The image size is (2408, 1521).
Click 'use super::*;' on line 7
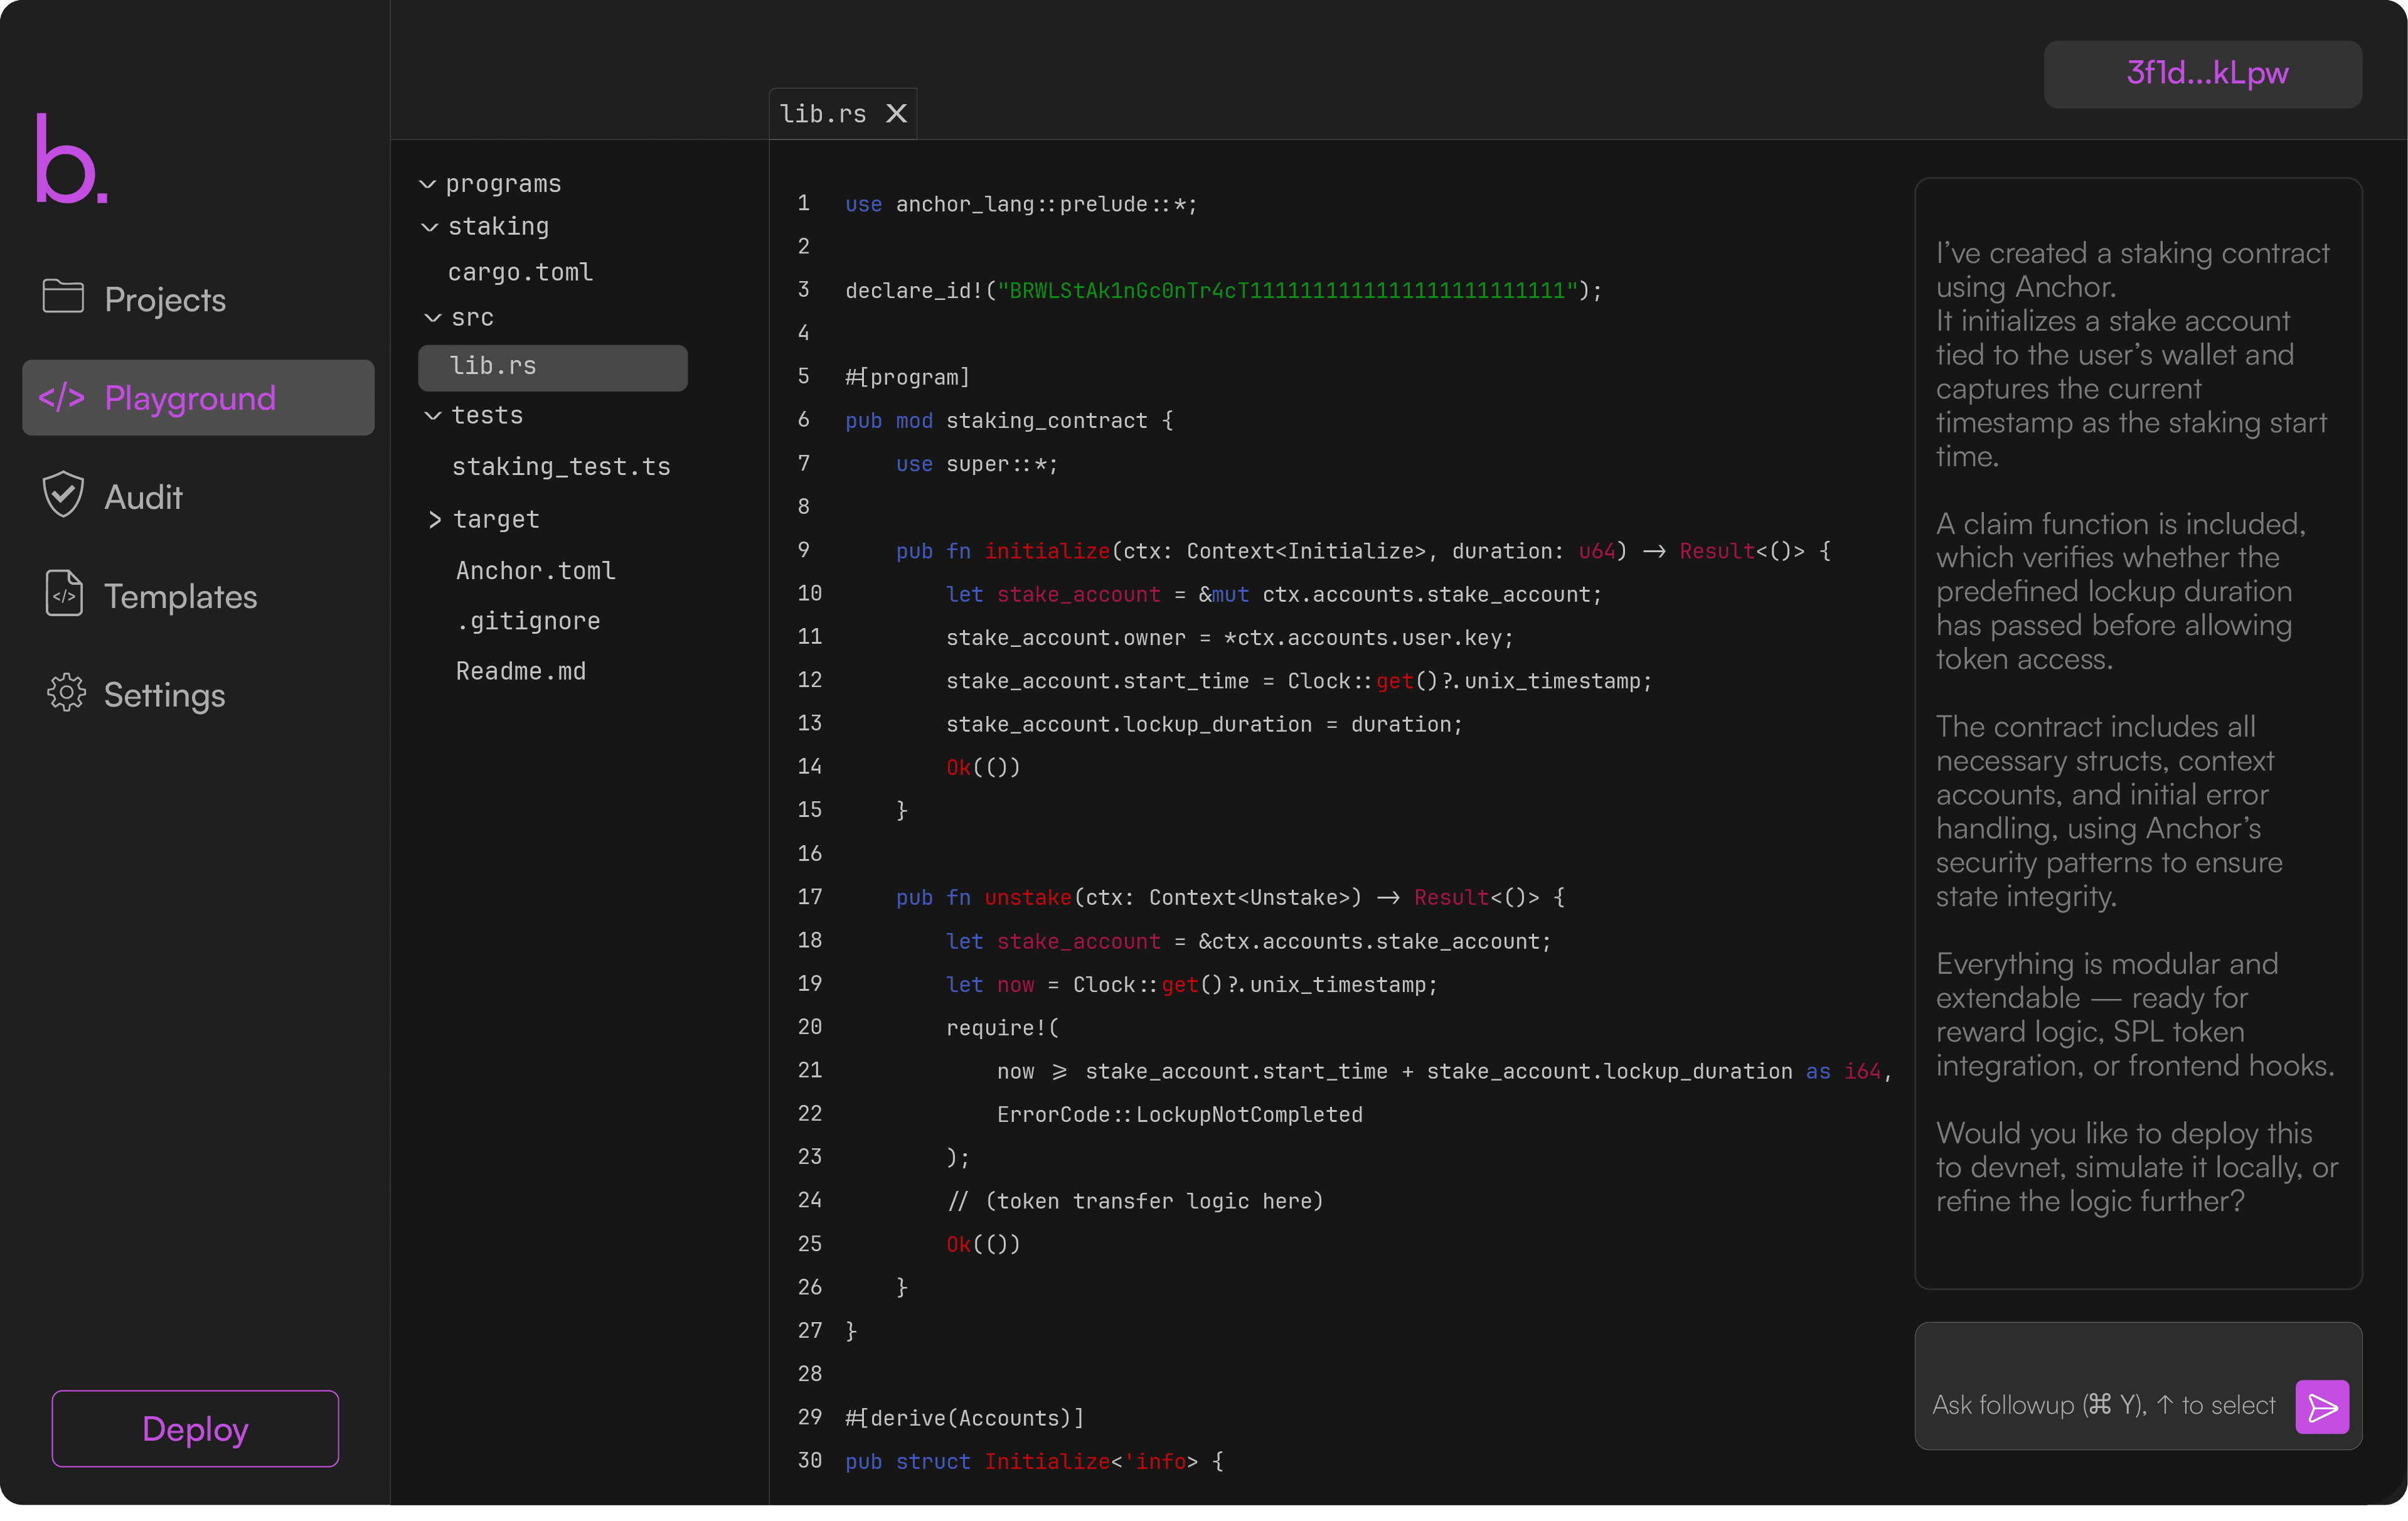(977, 464)
